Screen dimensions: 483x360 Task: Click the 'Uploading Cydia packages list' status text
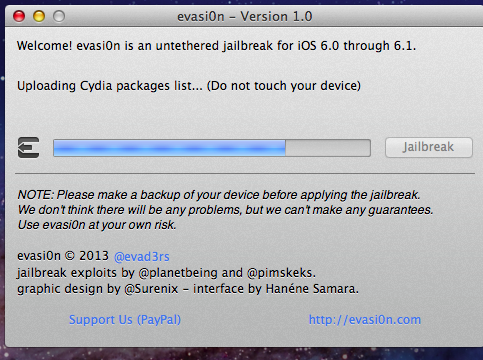[x=189, y=86]
